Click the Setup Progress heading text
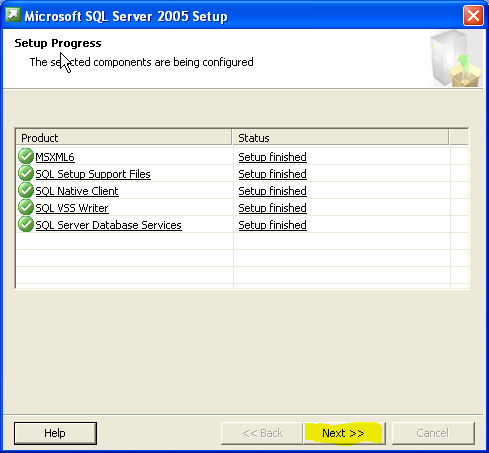This screenshot has width=489, height=453. (58, 43)
